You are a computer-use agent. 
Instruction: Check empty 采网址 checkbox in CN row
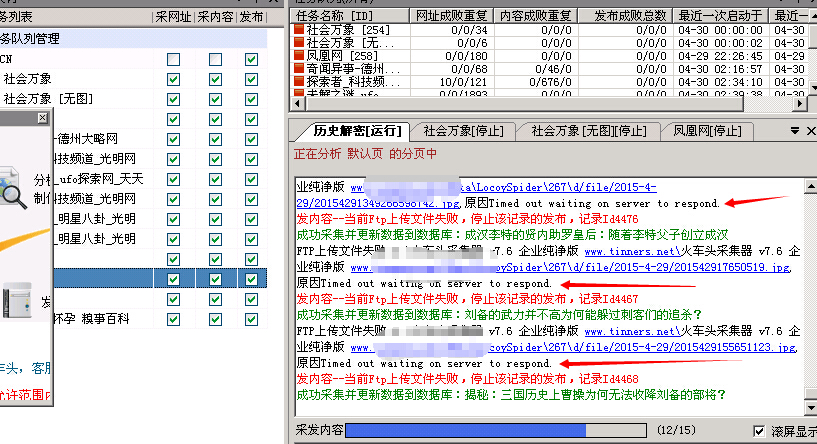pyautogui.click(x=173, y=60)
